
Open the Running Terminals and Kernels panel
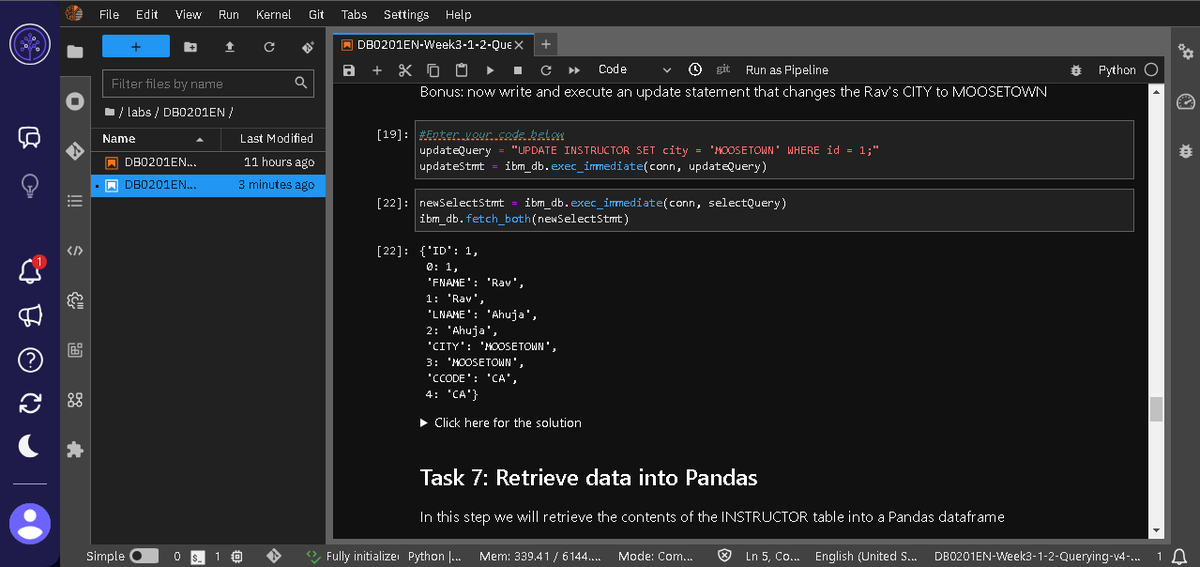[x=74, y=101]
